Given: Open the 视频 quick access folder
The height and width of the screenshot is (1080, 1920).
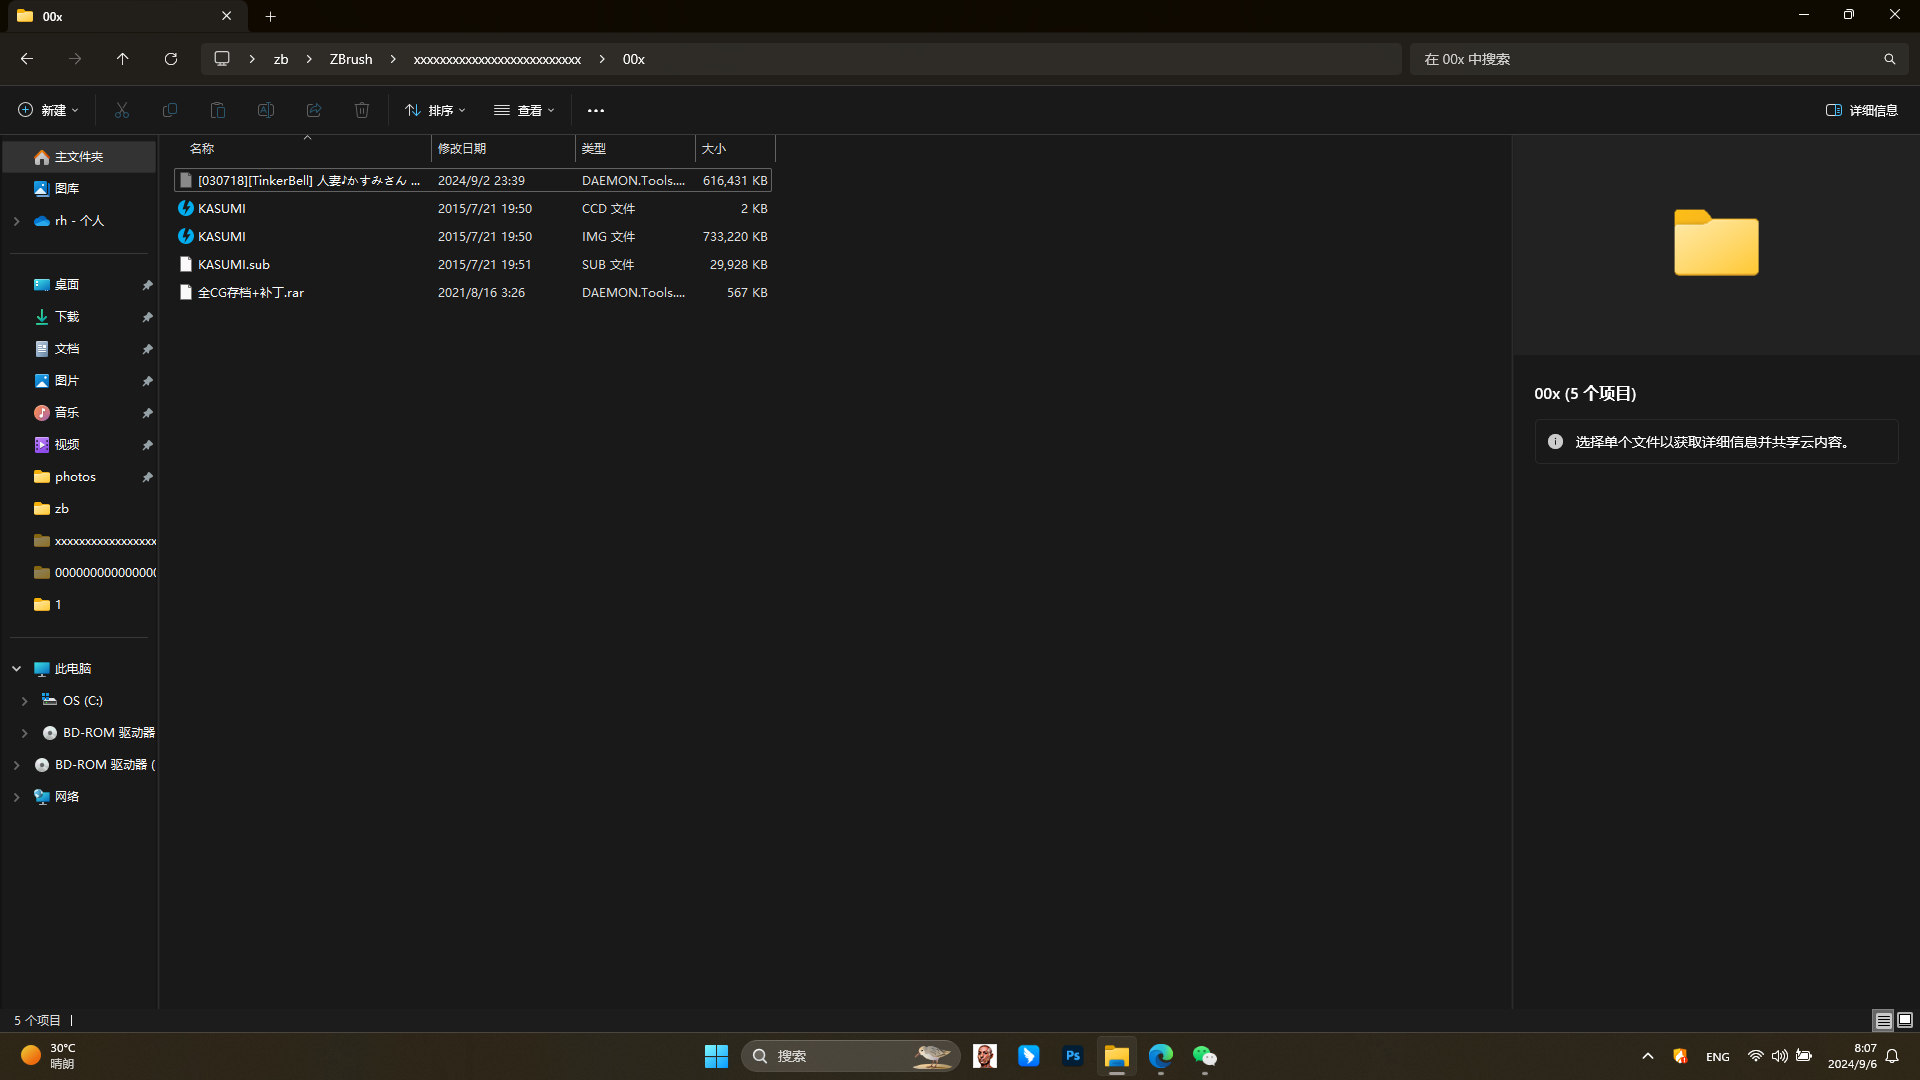Looking at the screenshot, I should coord(67,445).
